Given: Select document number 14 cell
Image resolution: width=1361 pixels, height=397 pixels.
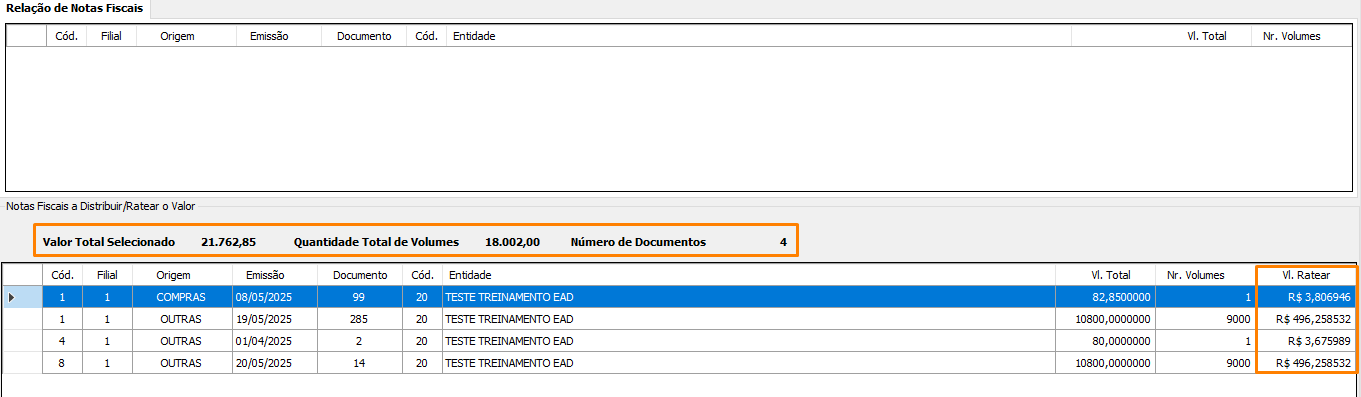Looking at the screenshot, I should coord(360,363).
